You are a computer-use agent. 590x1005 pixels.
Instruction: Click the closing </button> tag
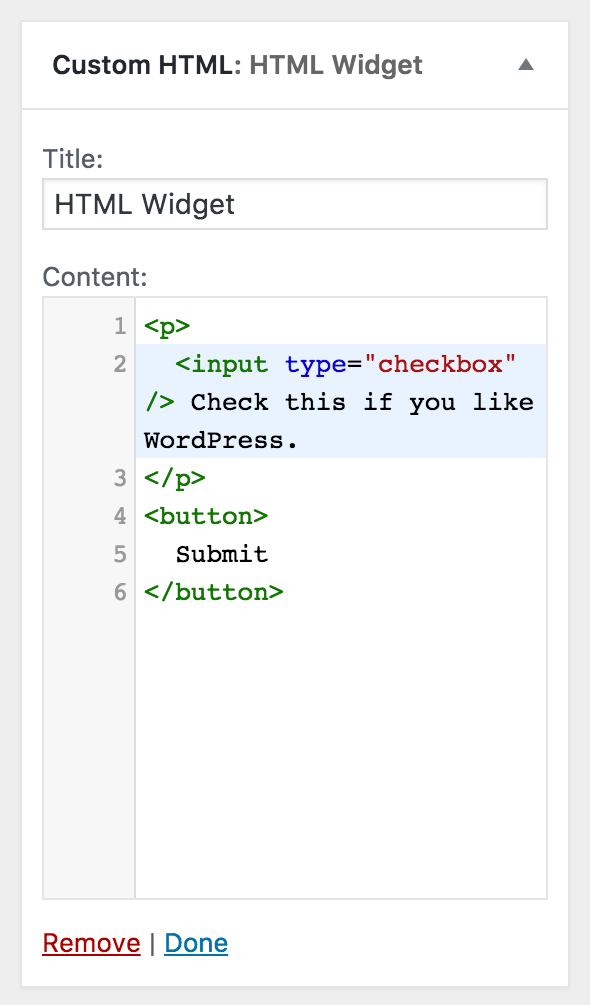[x=213, y=592]
